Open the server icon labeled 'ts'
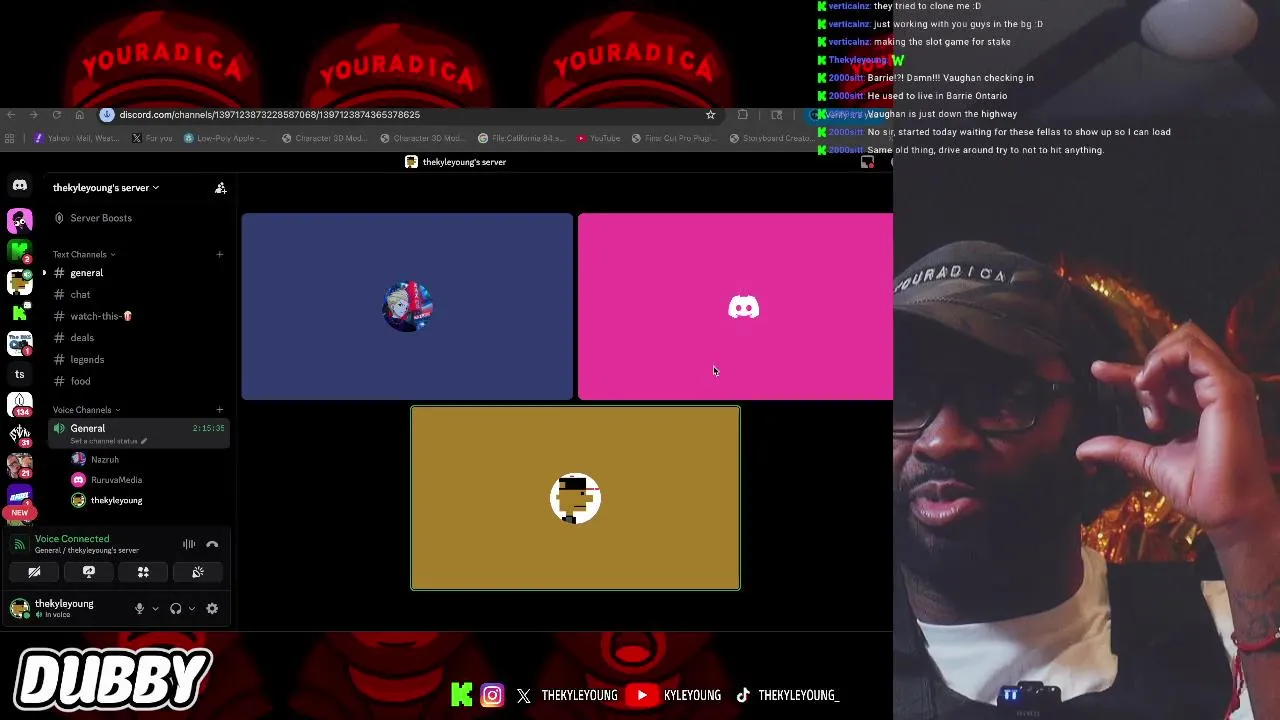 (x=20, y=374)
